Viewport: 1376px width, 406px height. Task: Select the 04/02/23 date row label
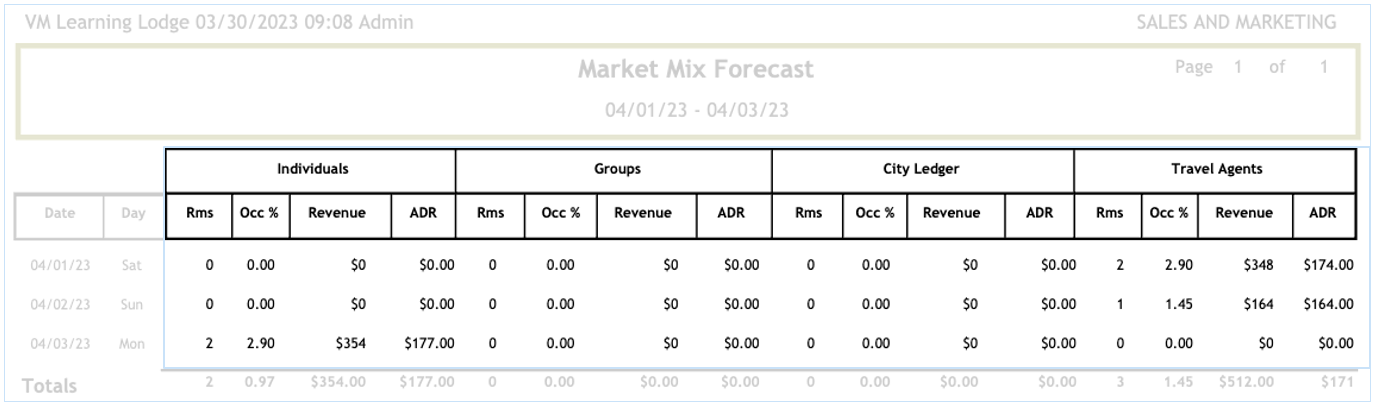(x=58, y=304)
